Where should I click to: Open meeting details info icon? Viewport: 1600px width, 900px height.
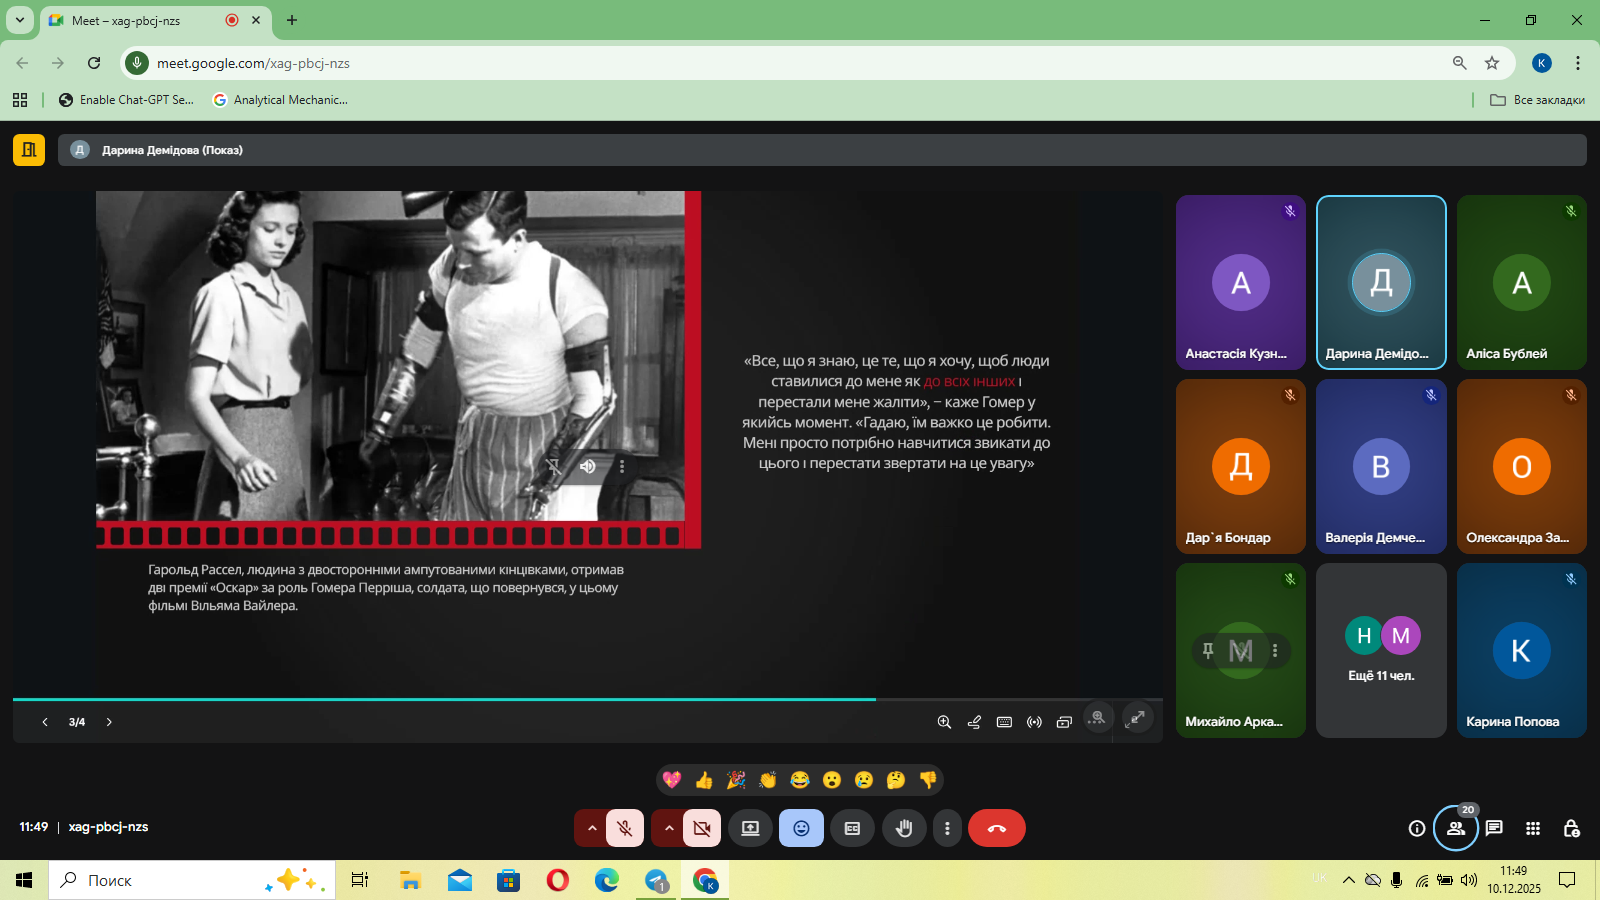pyautogui.click(x=1417, y=828)
